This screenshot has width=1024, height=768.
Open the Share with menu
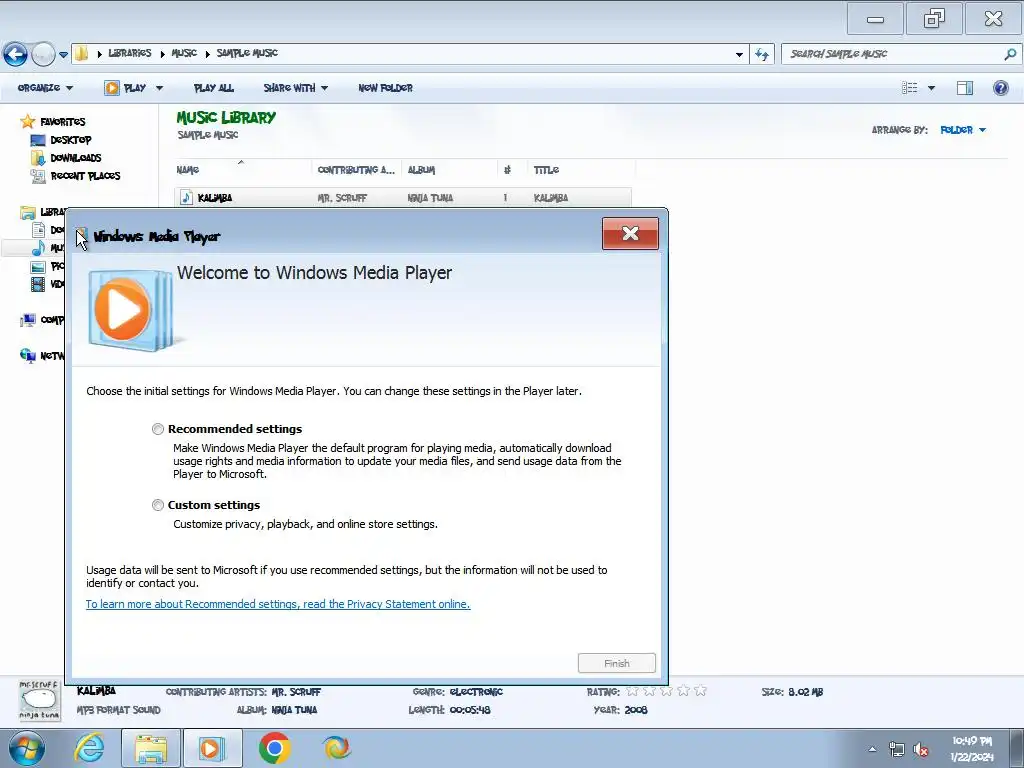click(295, 88)
